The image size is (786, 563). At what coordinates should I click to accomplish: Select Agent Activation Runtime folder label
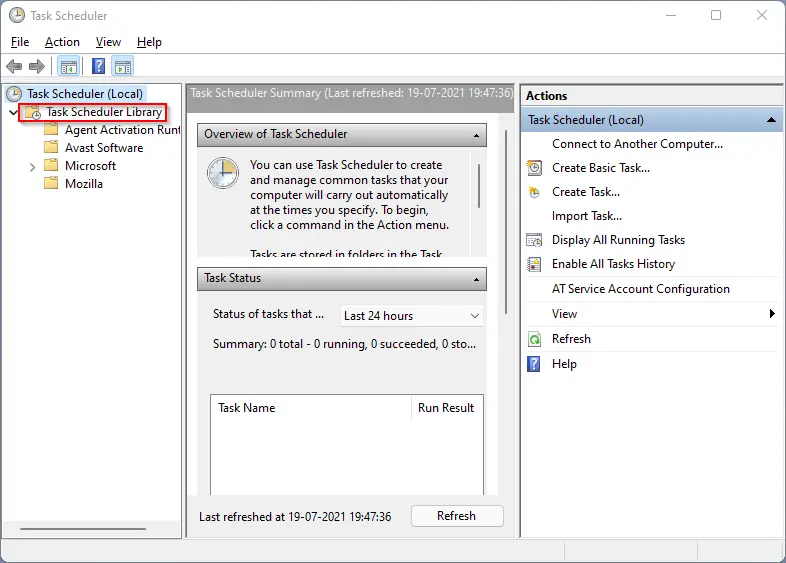pos(122,130)
